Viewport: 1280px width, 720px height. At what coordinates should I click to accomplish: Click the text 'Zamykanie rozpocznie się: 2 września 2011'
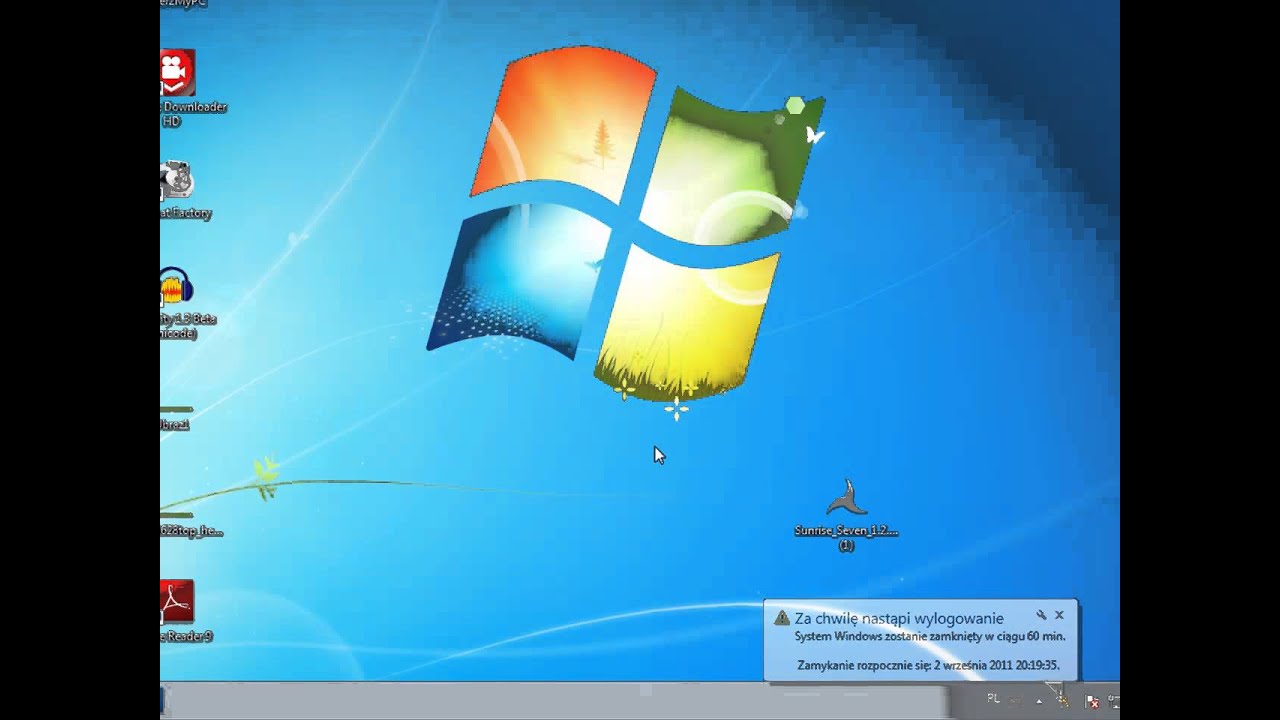click(x=905, y=665)
